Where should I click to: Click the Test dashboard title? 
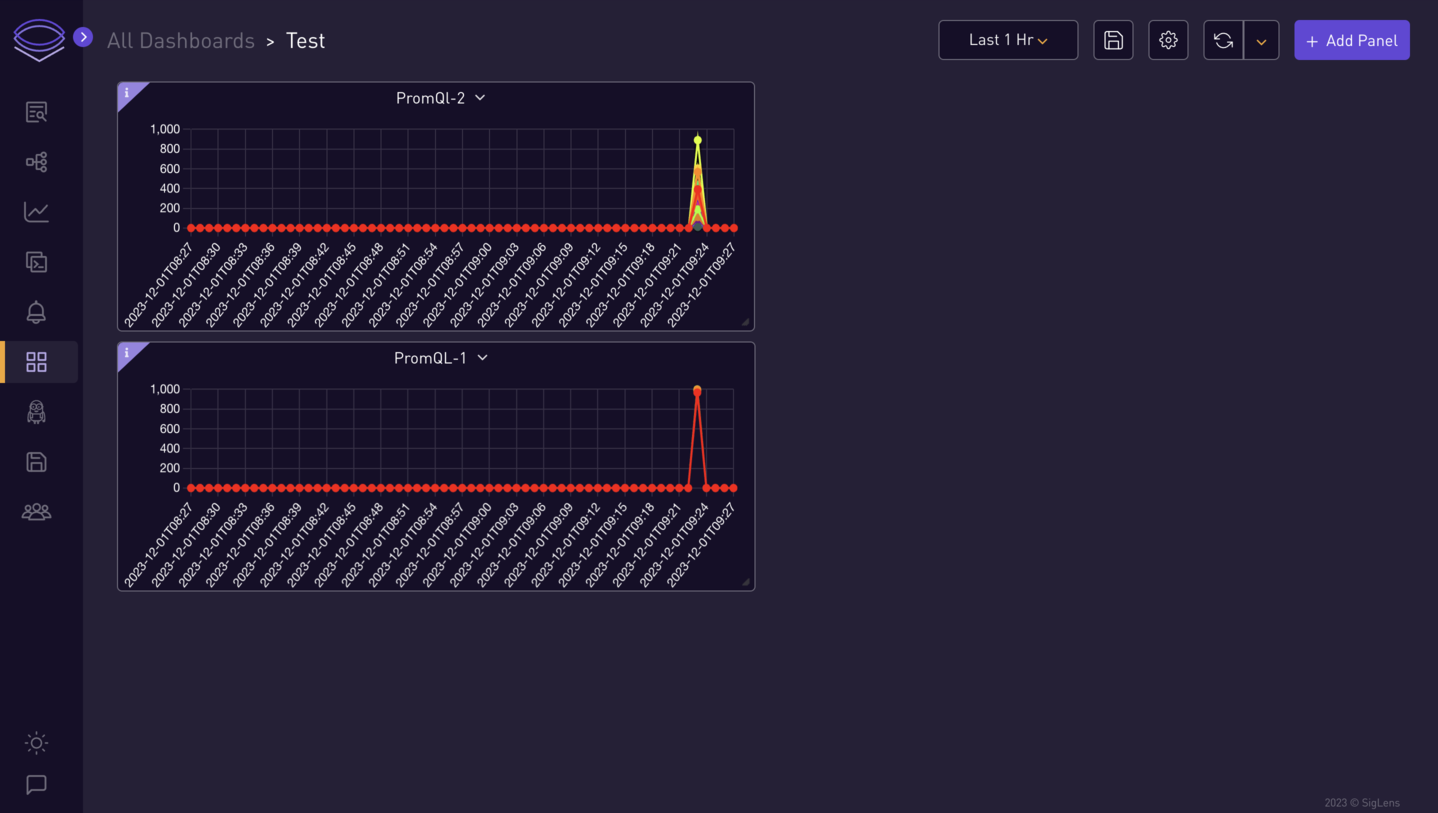(305, 41)
